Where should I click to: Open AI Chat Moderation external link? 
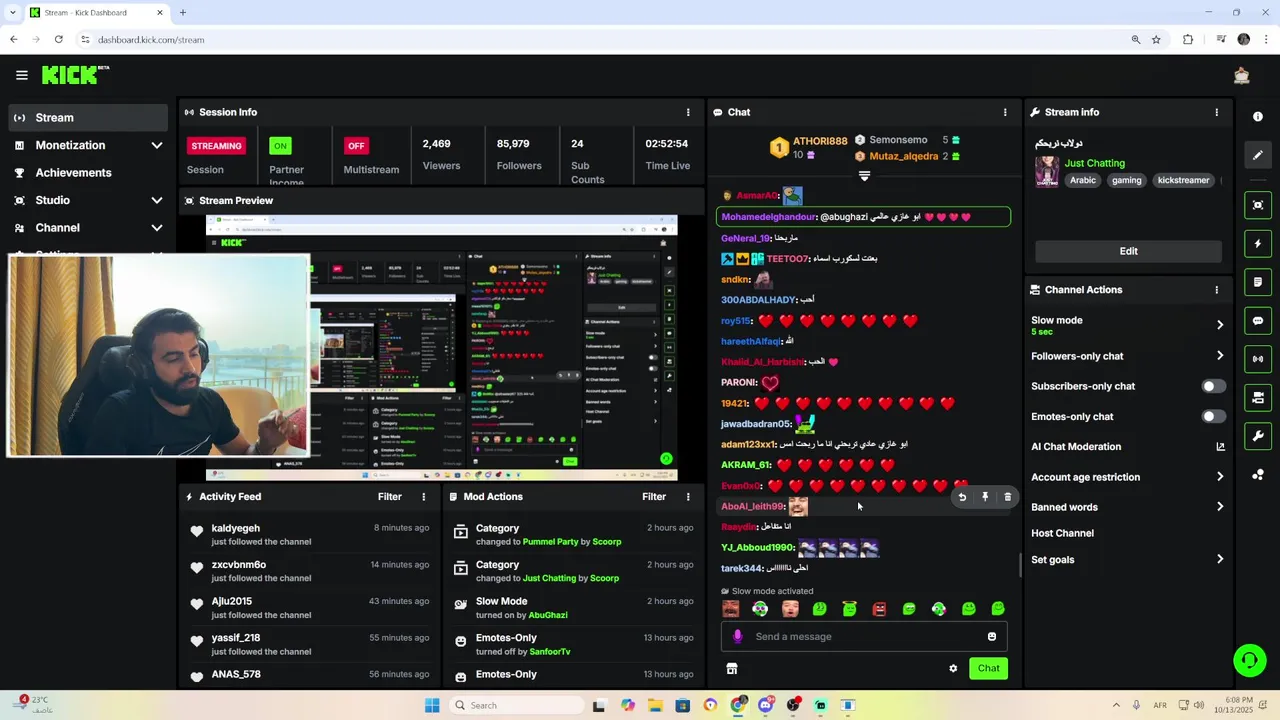[1220, 447]
